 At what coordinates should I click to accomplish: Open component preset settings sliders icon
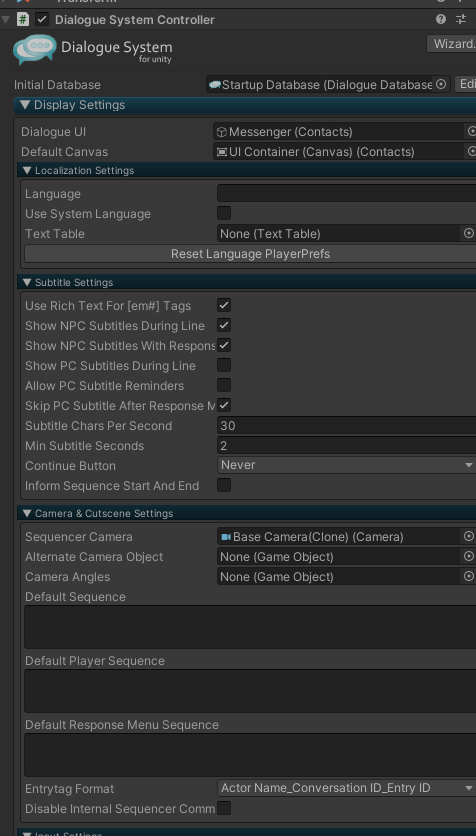[x=461, y=20]
